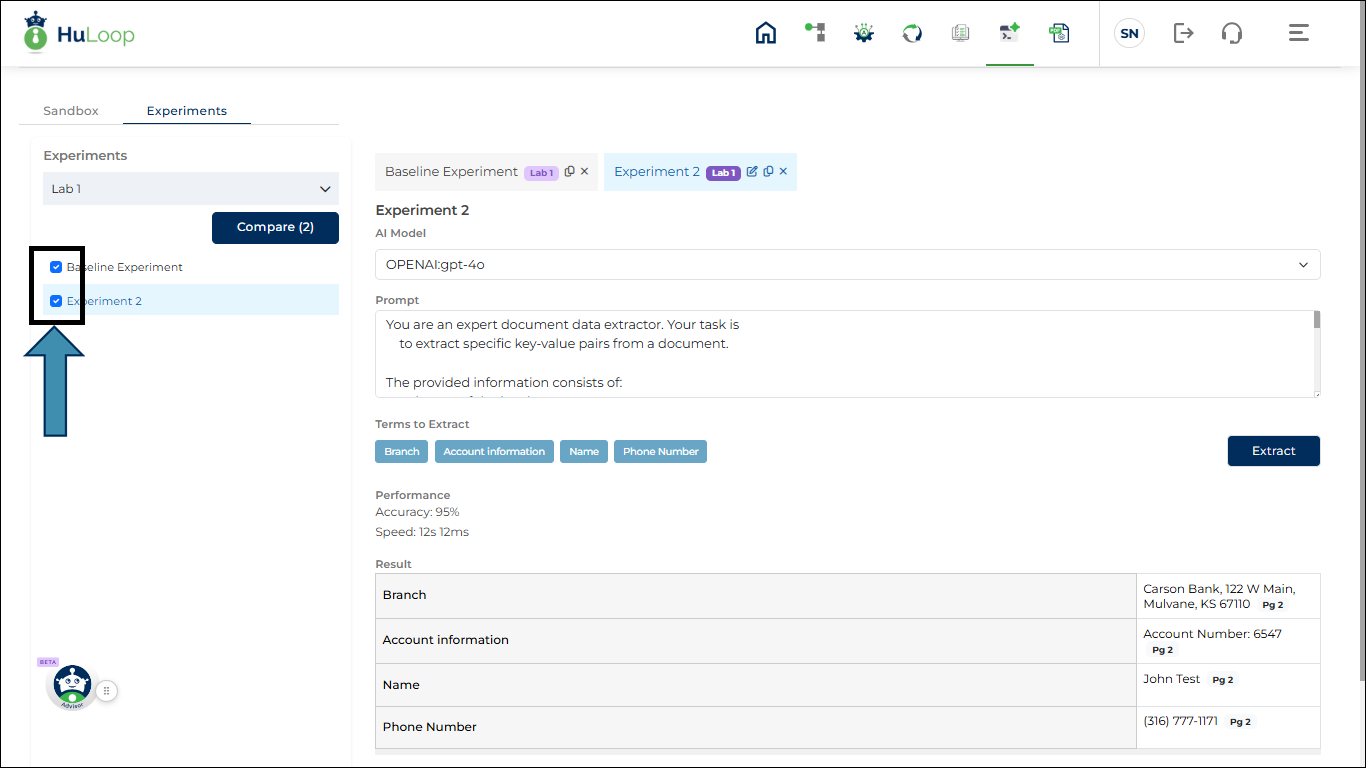
Task: Switch to the Sandbox tab
Action: tap(71, 111)
